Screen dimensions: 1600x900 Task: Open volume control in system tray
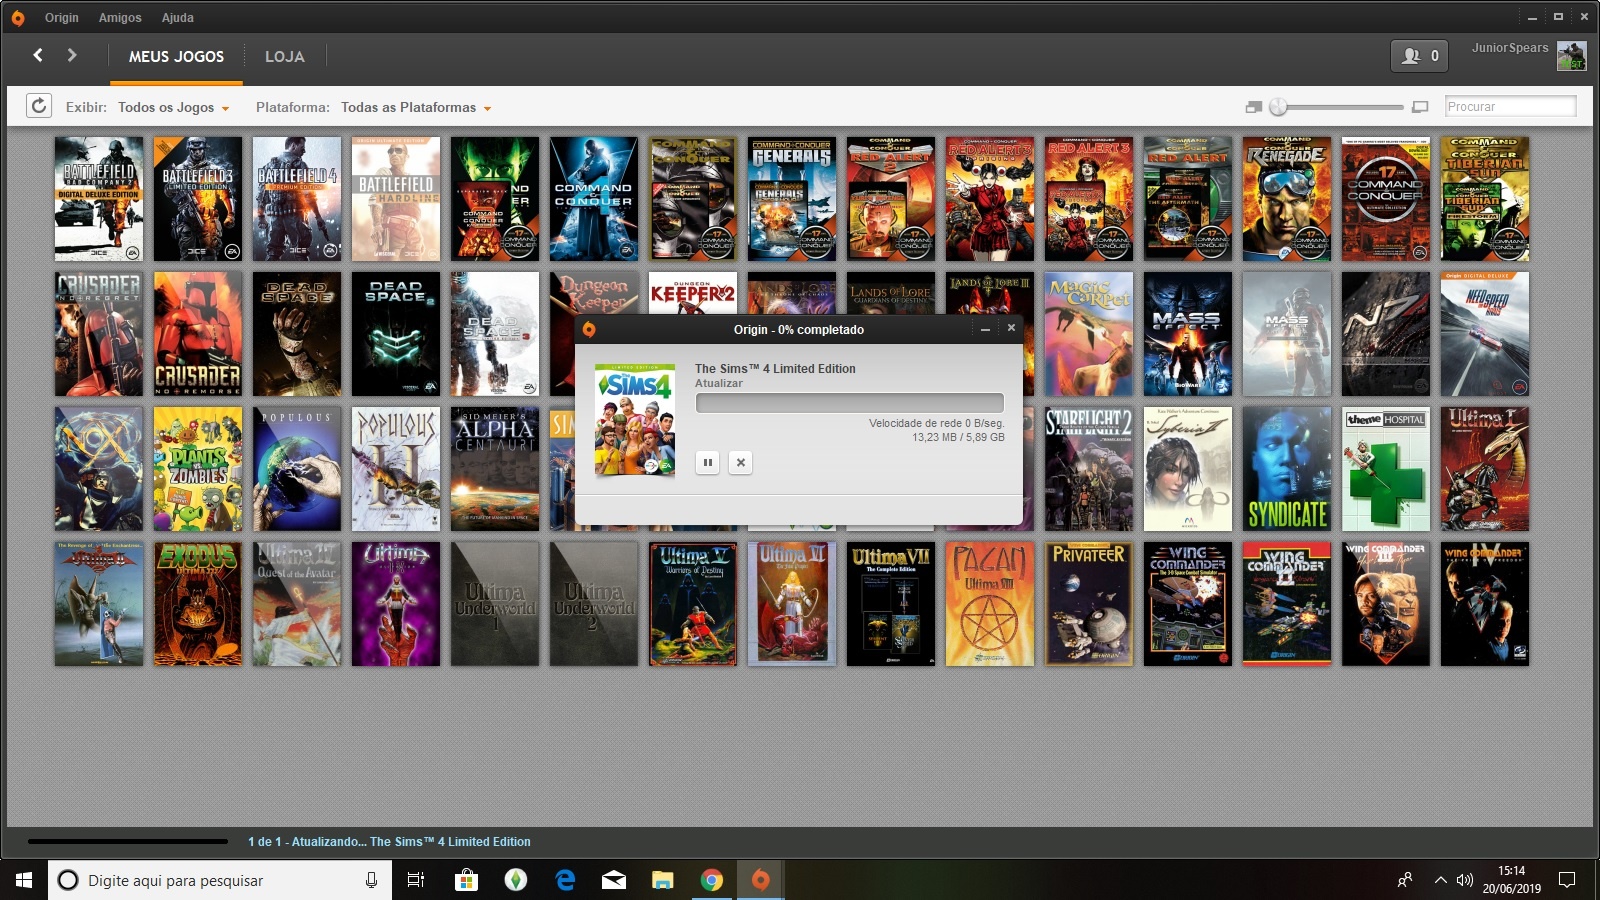coord(1465,880)
